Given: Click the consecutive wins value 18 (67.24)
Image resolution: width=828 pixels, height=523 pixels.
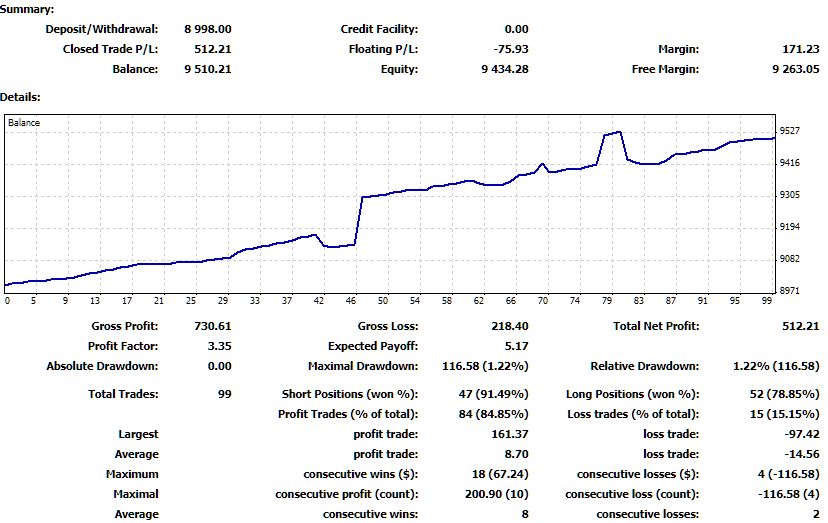Looking at the screenshot, I should pos(500,474).
